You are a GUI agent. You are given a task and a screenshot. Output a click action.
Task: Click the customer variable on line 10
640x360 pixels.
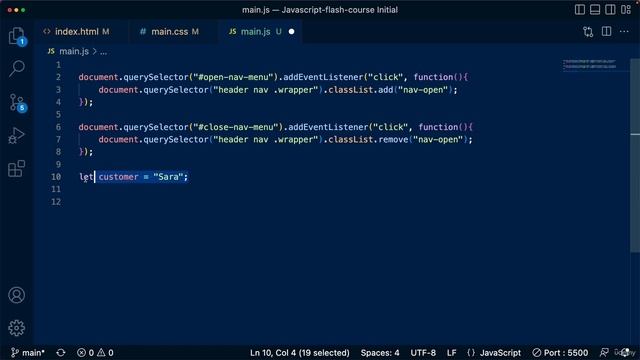(x=118, y=177)
